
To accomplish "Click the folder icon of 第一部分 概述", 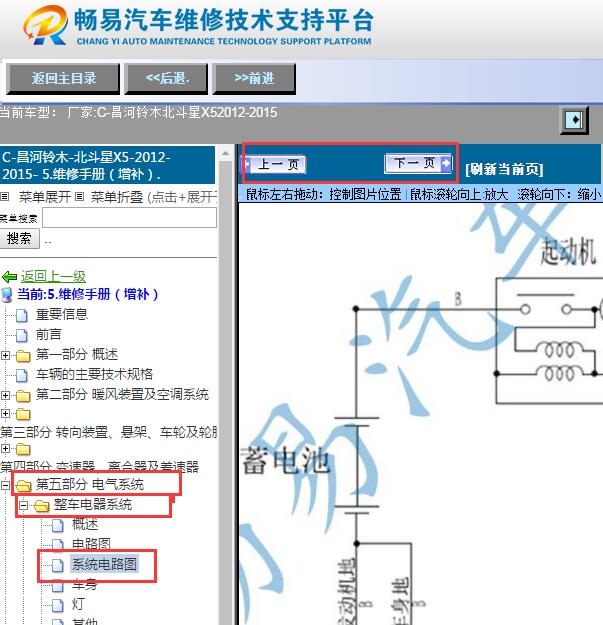I will [x=23, y=356].
